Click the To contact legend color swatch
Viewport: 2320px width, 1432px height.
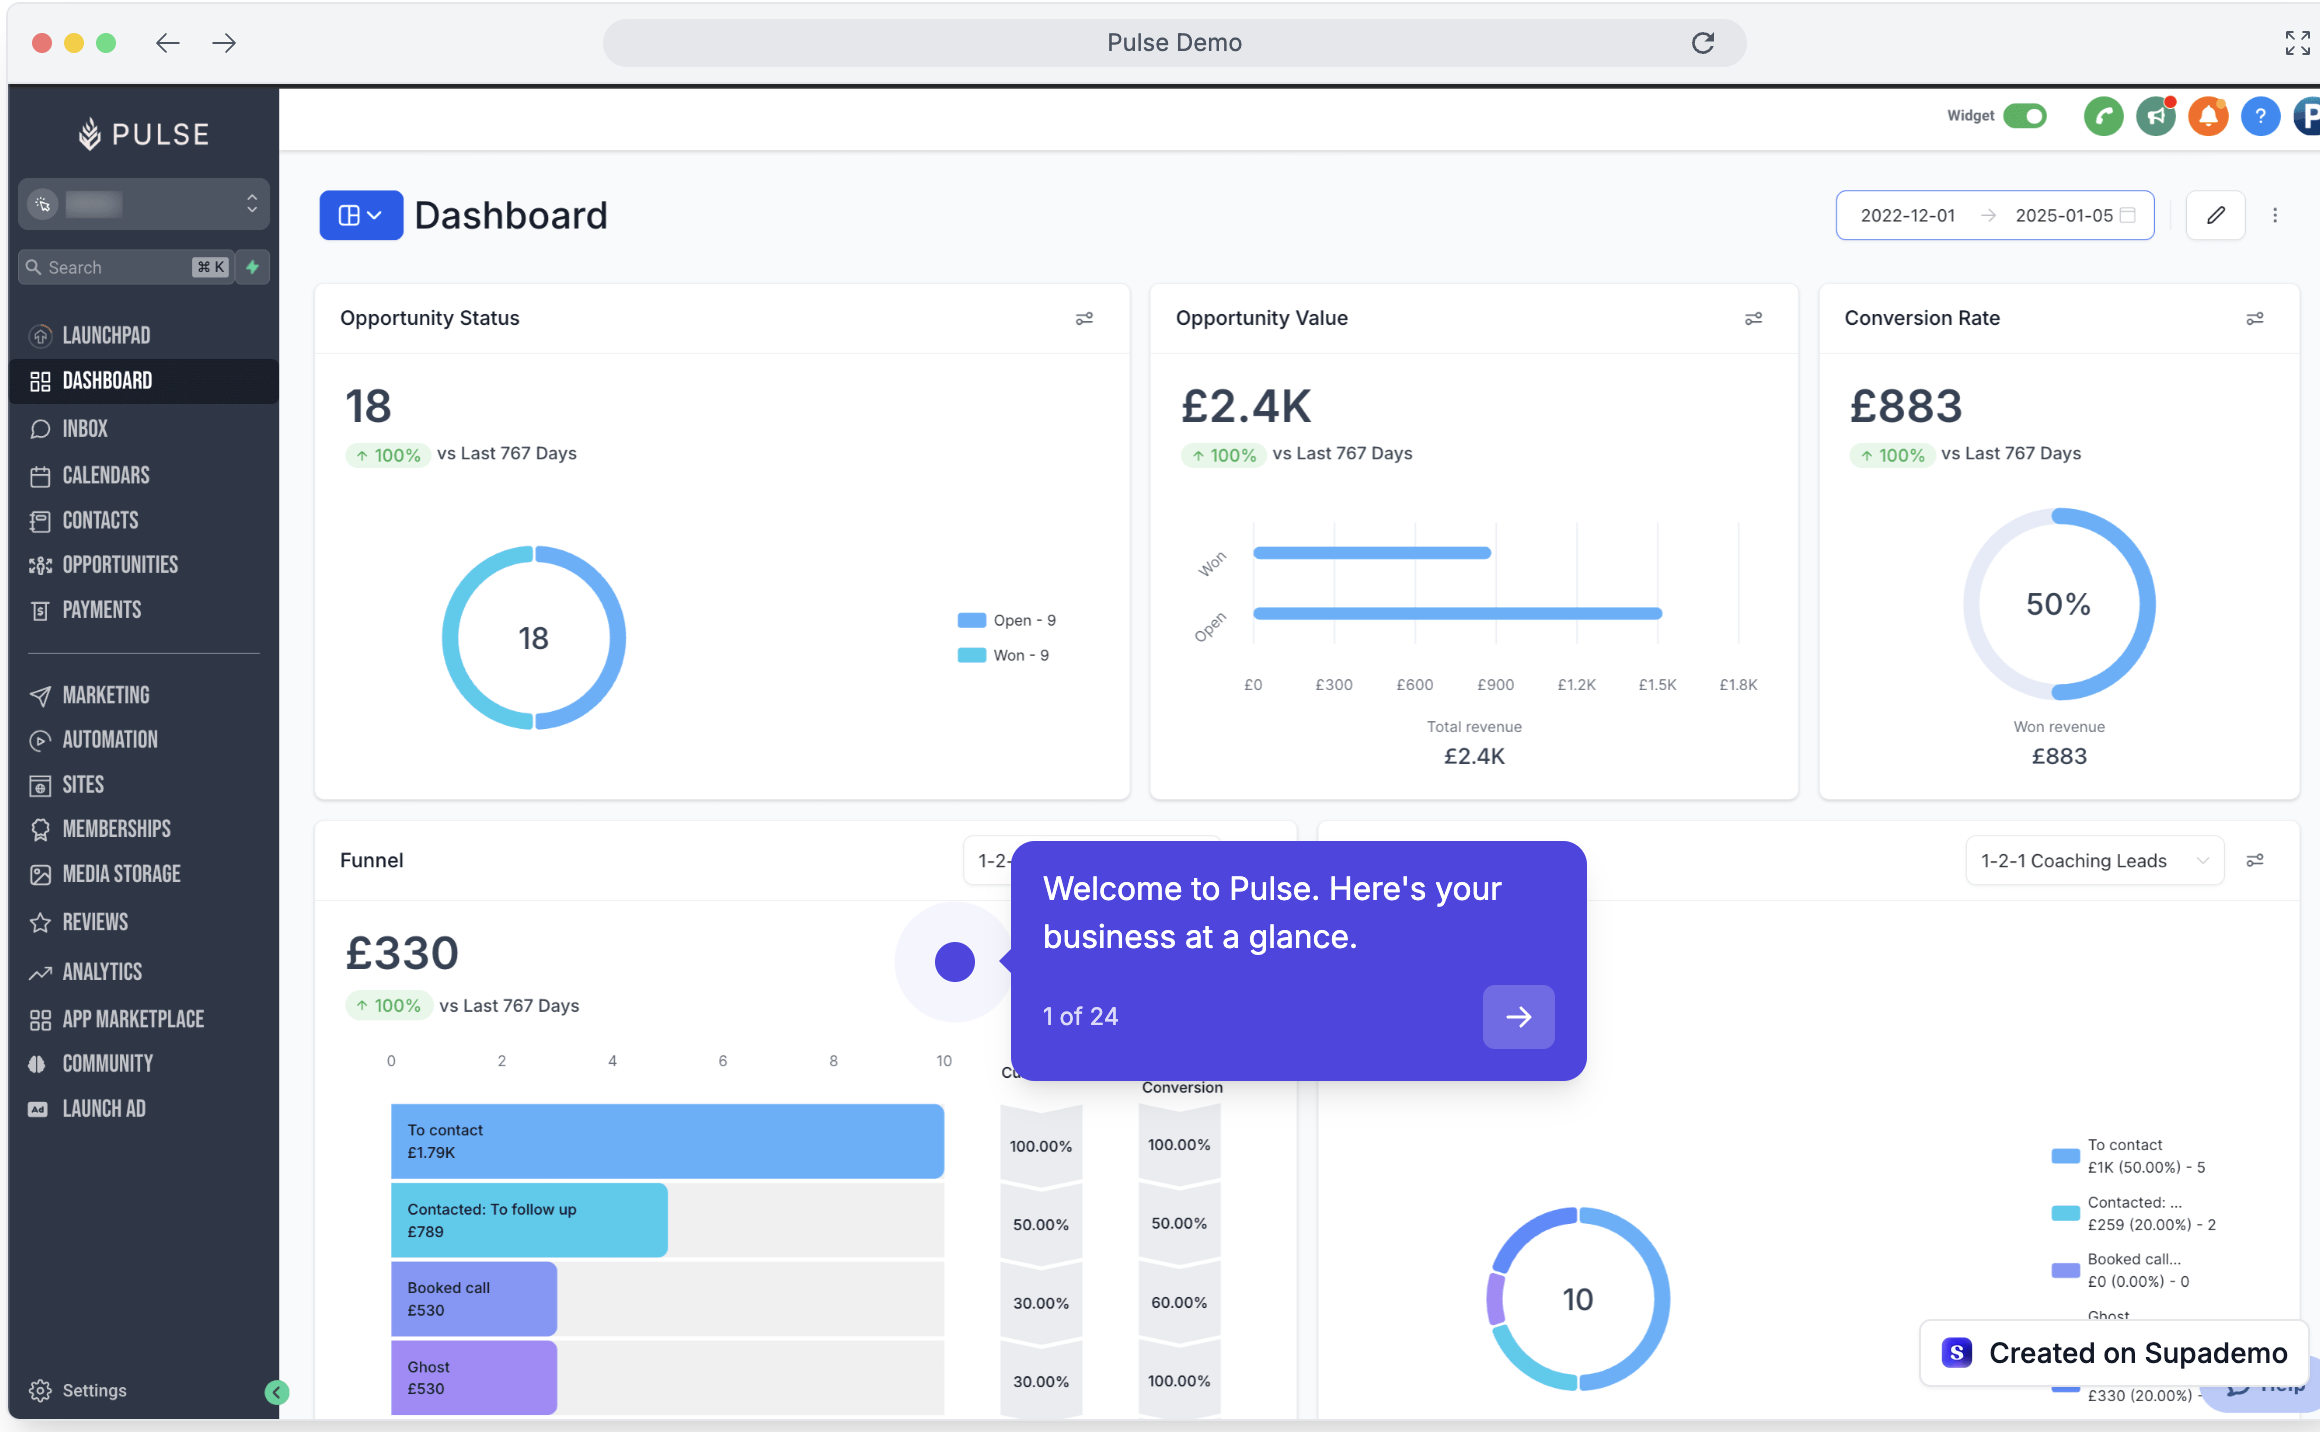[x=2065, y=1156]
